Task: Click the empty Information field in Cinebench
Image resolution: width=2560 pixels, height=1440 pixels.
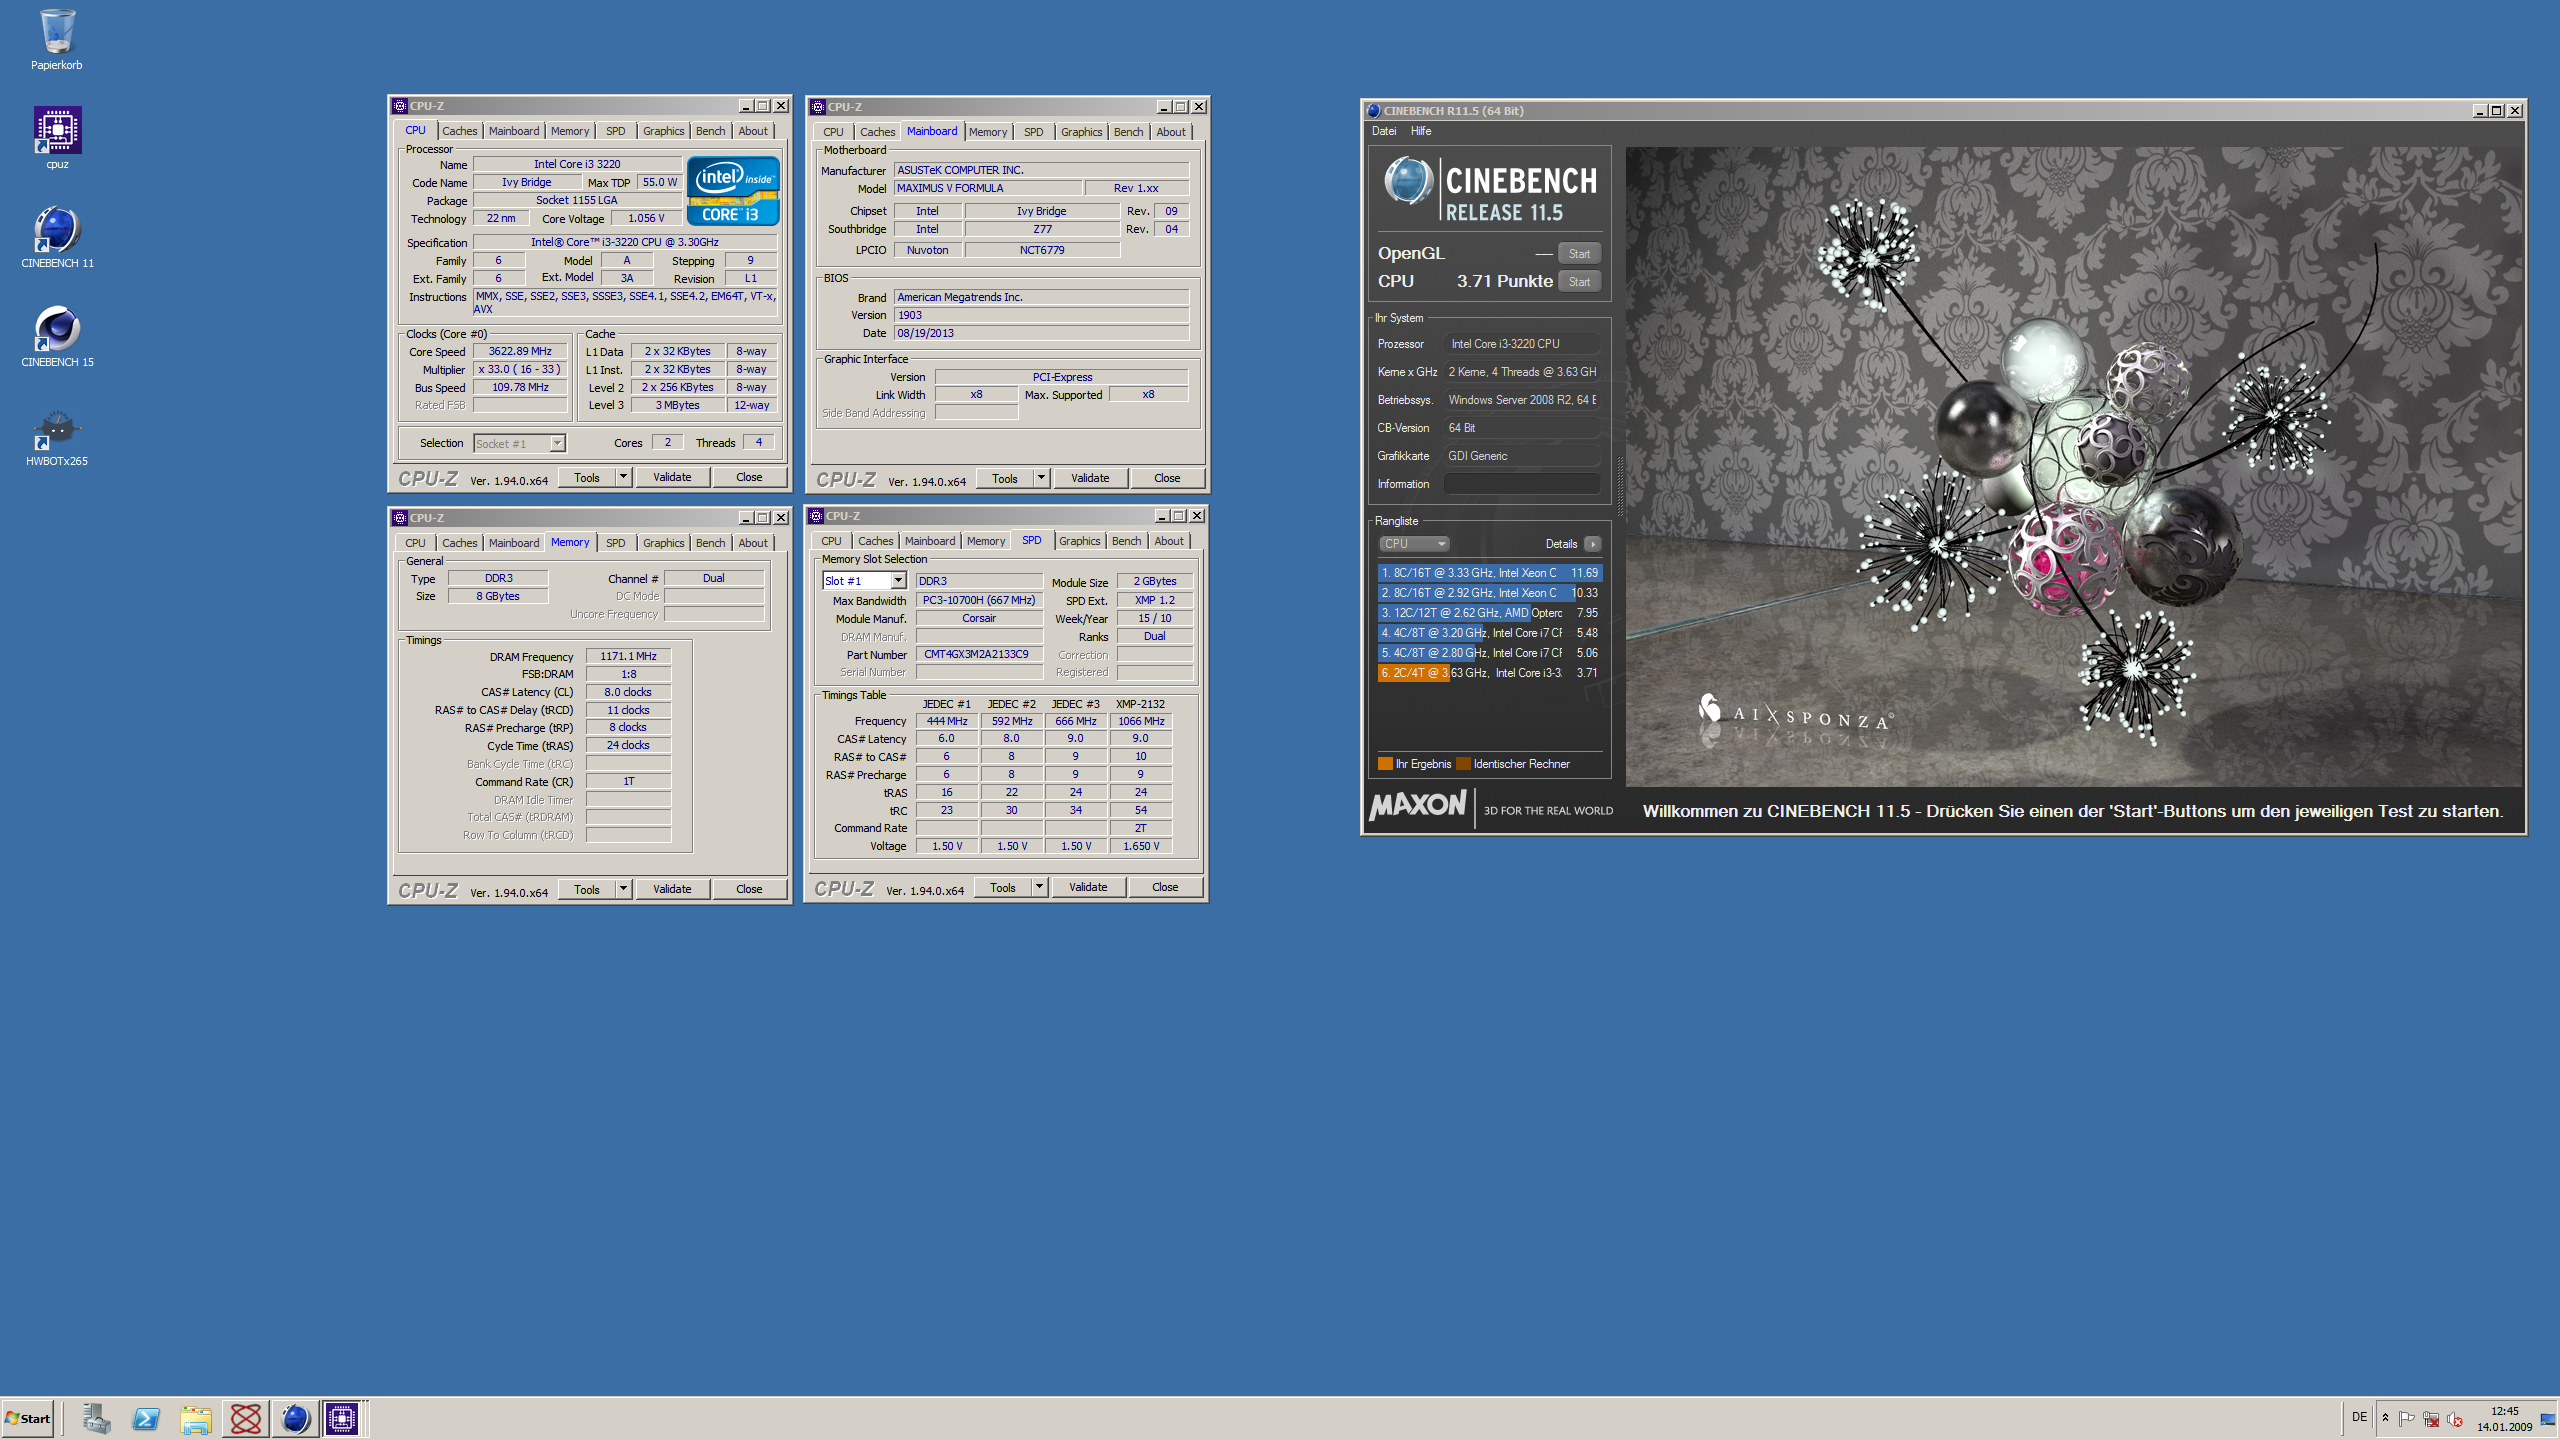Action: [x=1521, y=484]
